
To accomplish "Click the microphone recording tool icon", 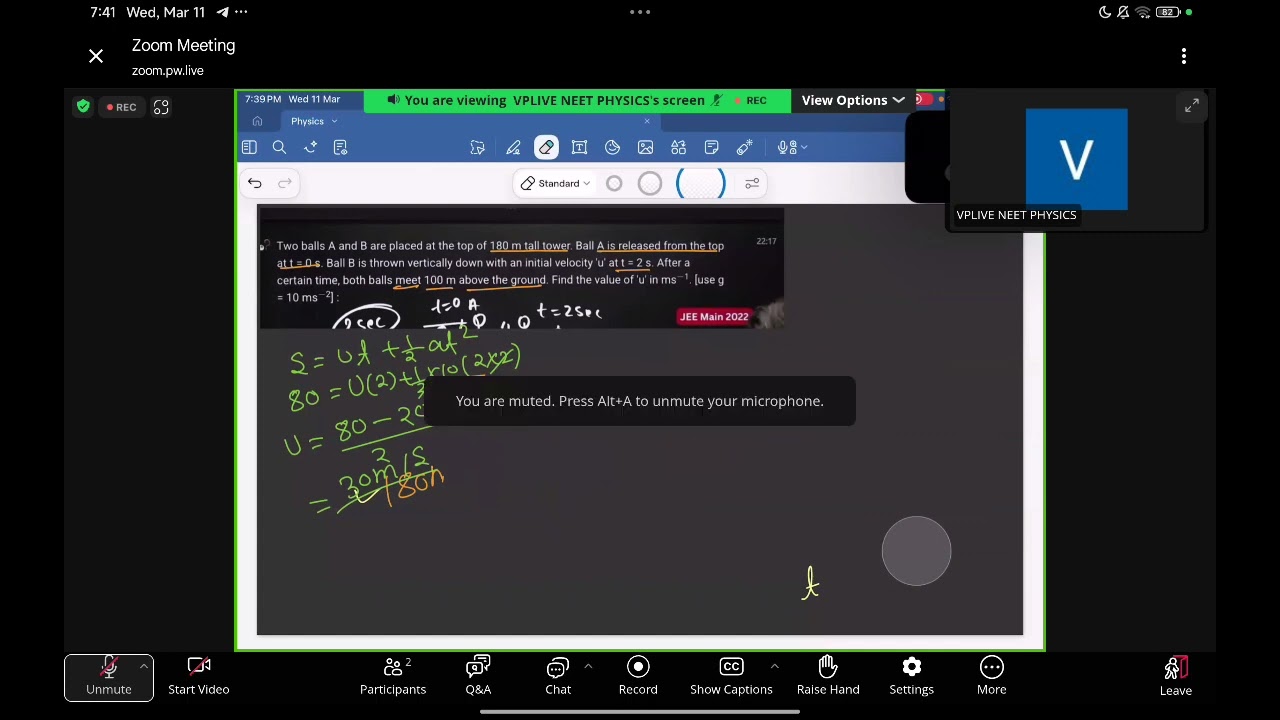I will pyautogui.click(x=786, y=148).
